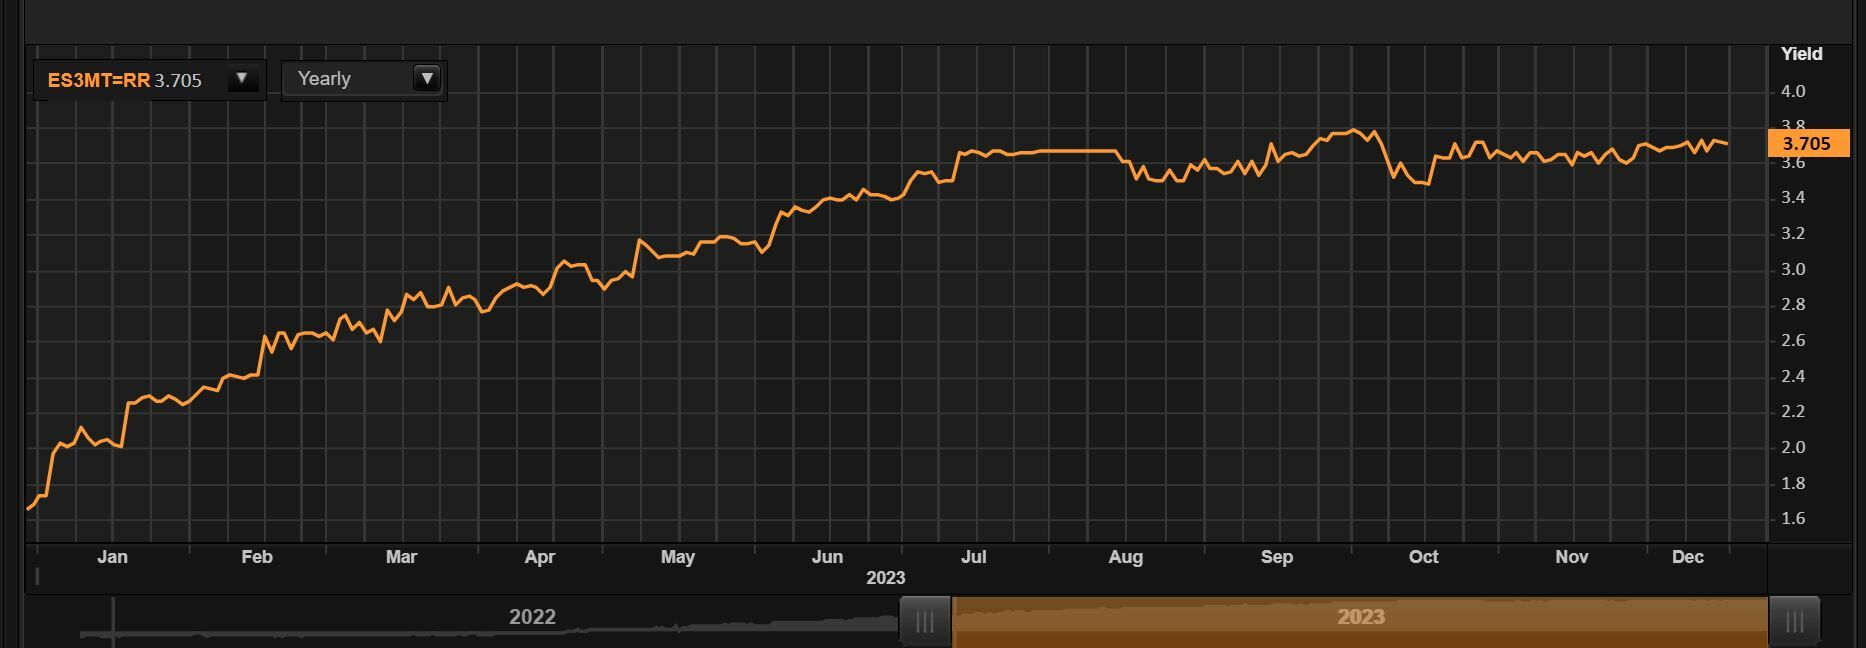Screen dimensions: 1866x648
Task: Click the 2.6 yield axis value
Action: click(1793, 340)
